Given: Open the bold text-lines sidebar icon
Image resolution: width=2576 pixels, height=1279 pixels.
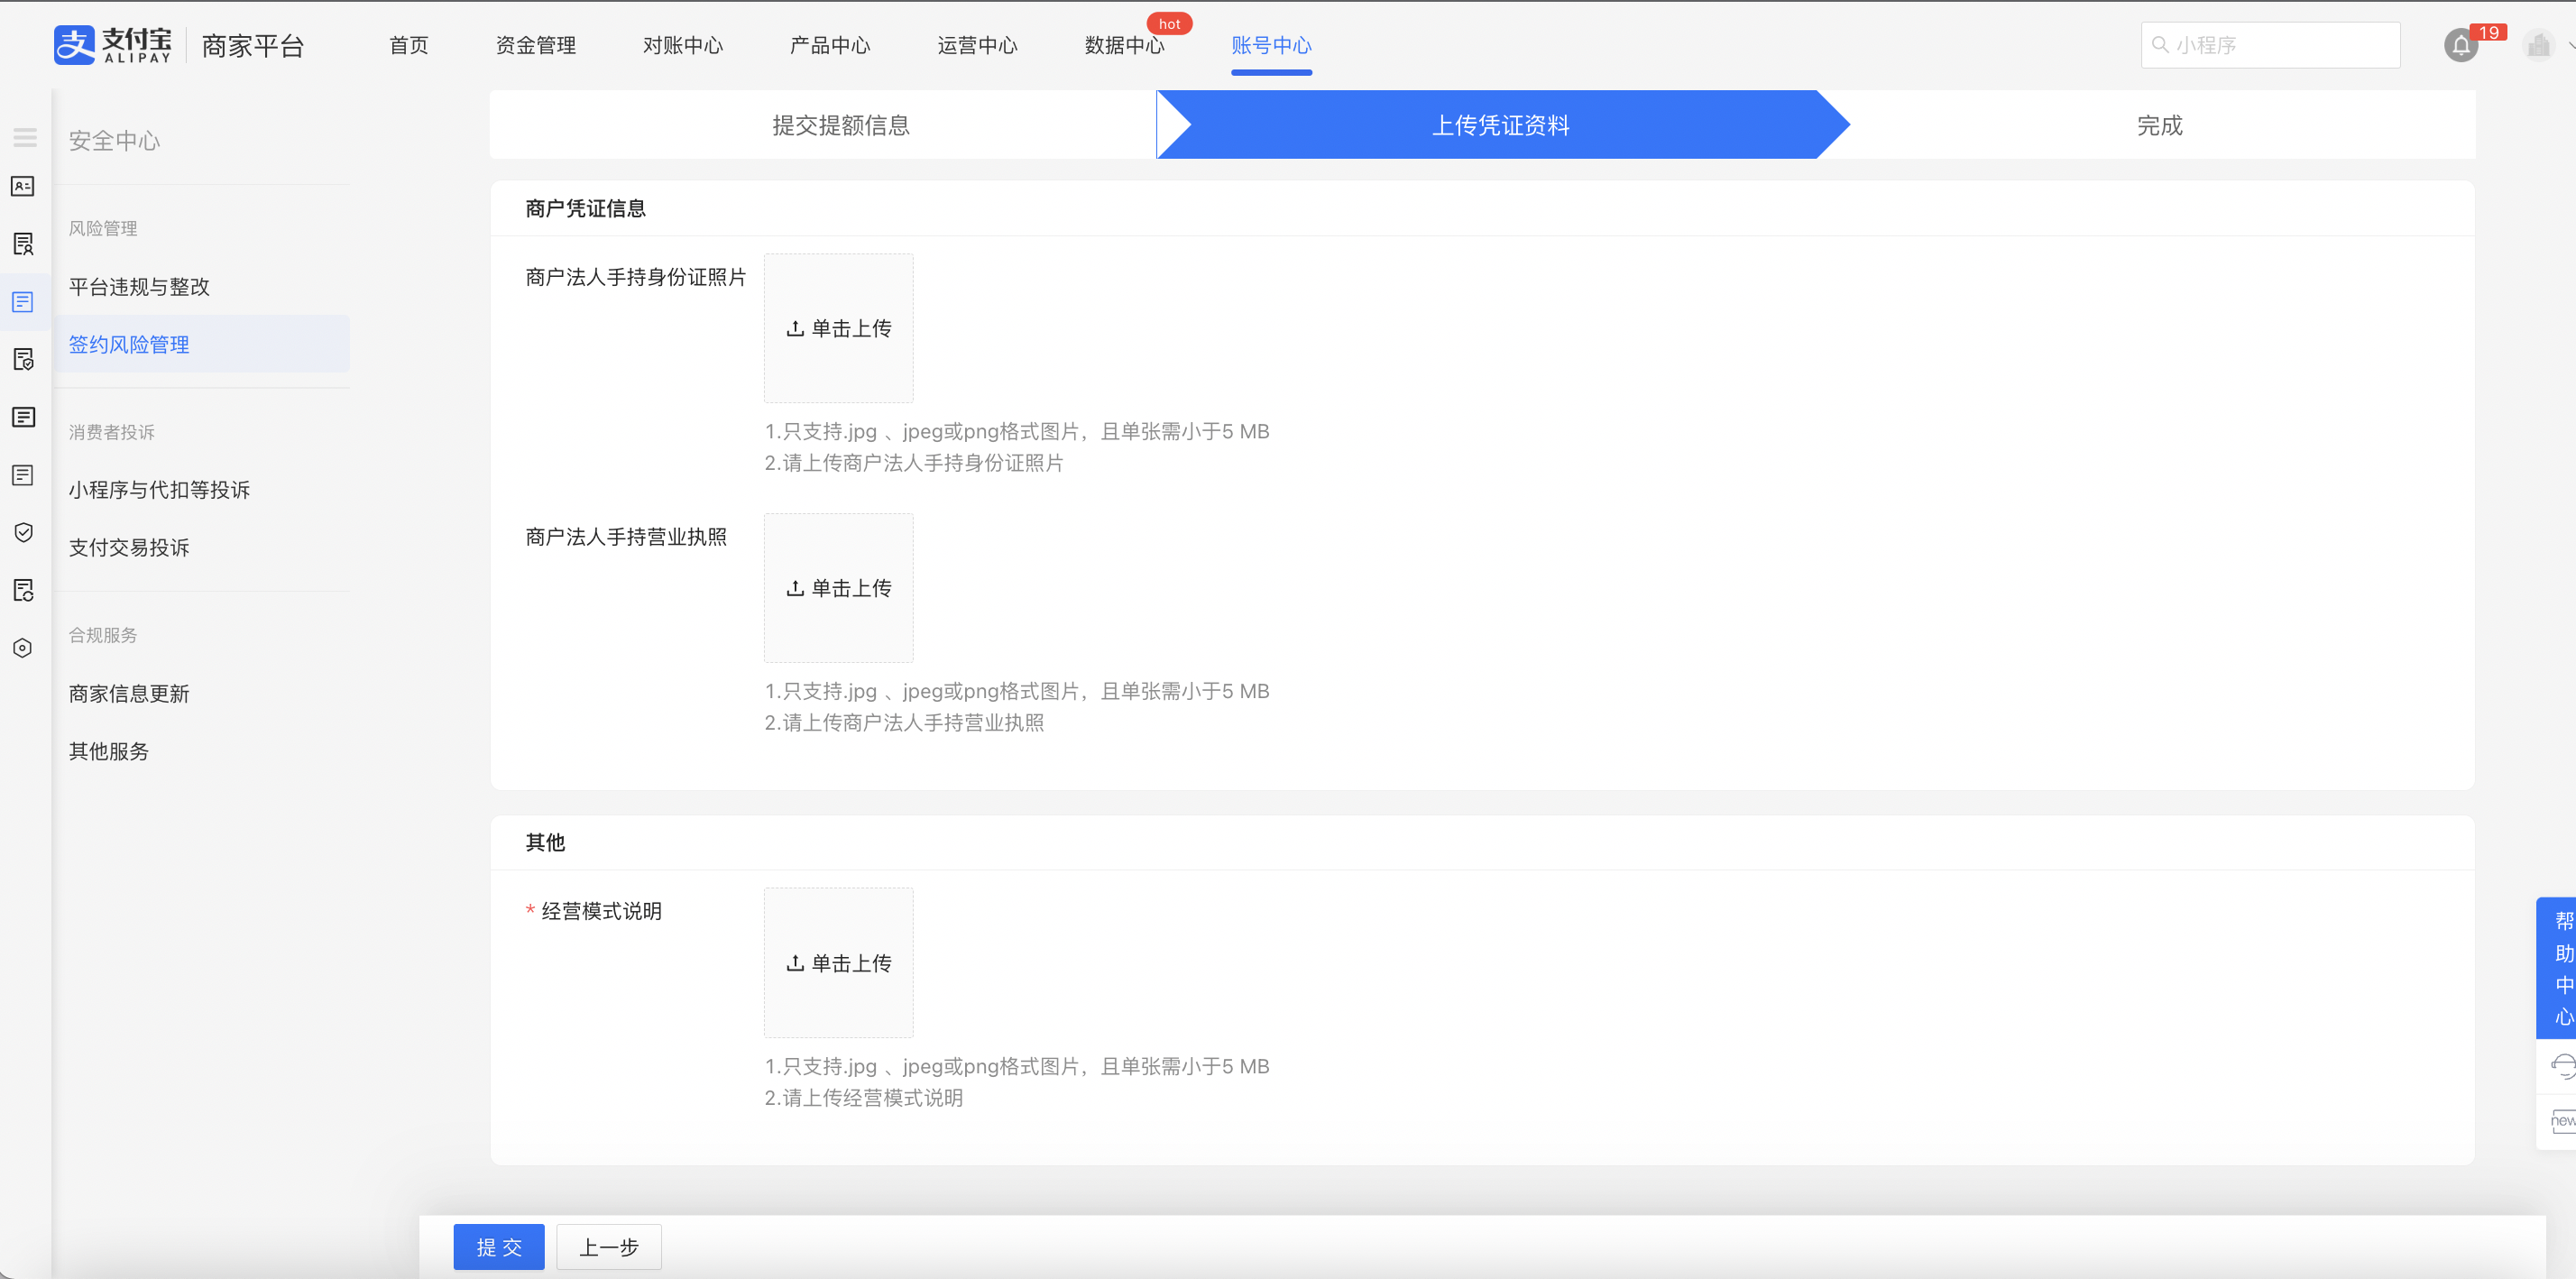Looking at the screenshot, I should pos(23,417).
